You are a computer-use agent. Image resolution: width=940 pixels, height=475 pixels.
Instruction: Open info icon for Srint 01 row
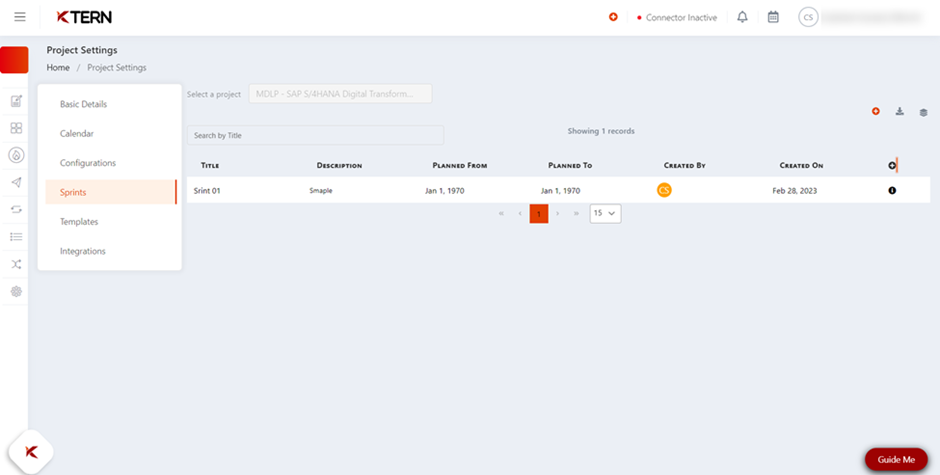point(892,190)
